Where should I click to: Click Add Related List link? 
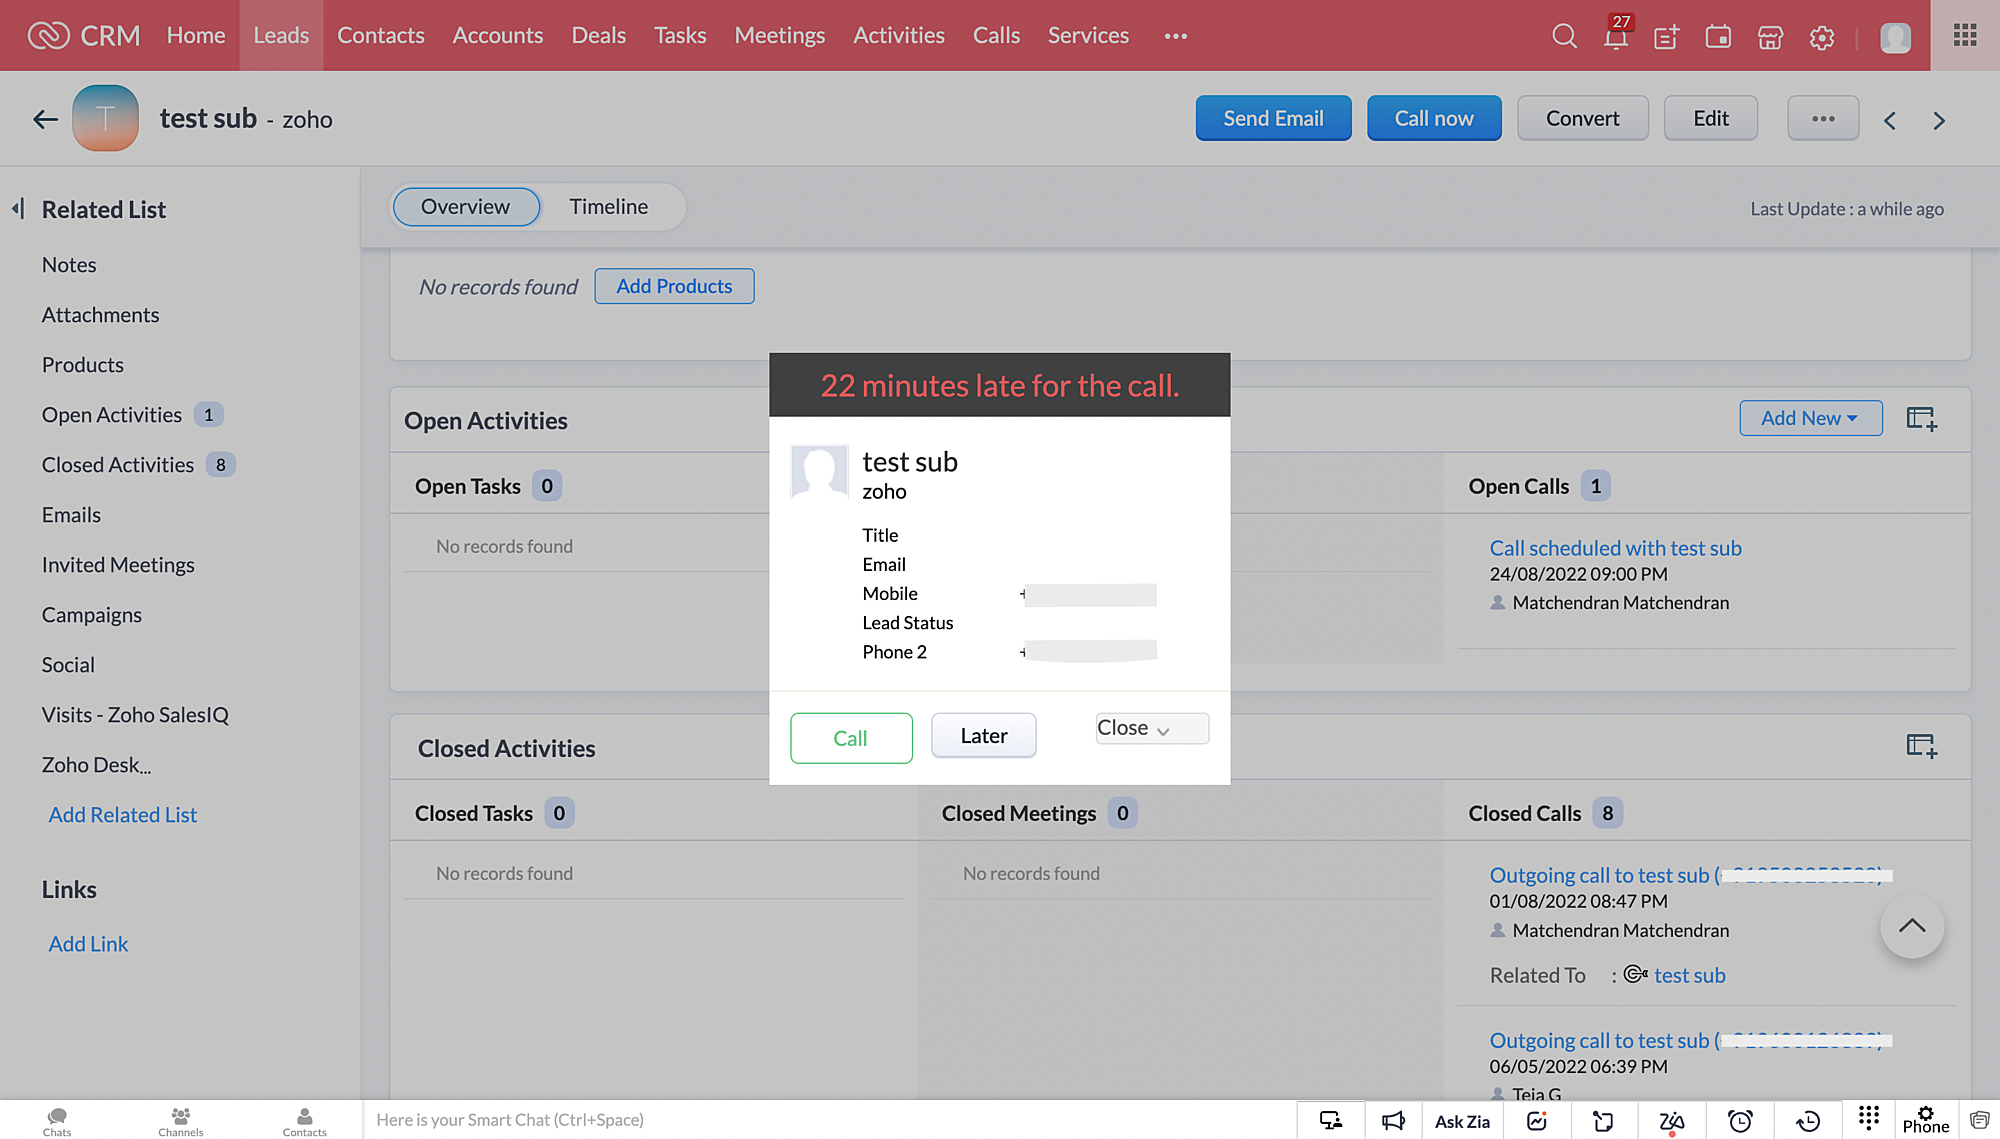click(x=123, y=815)
